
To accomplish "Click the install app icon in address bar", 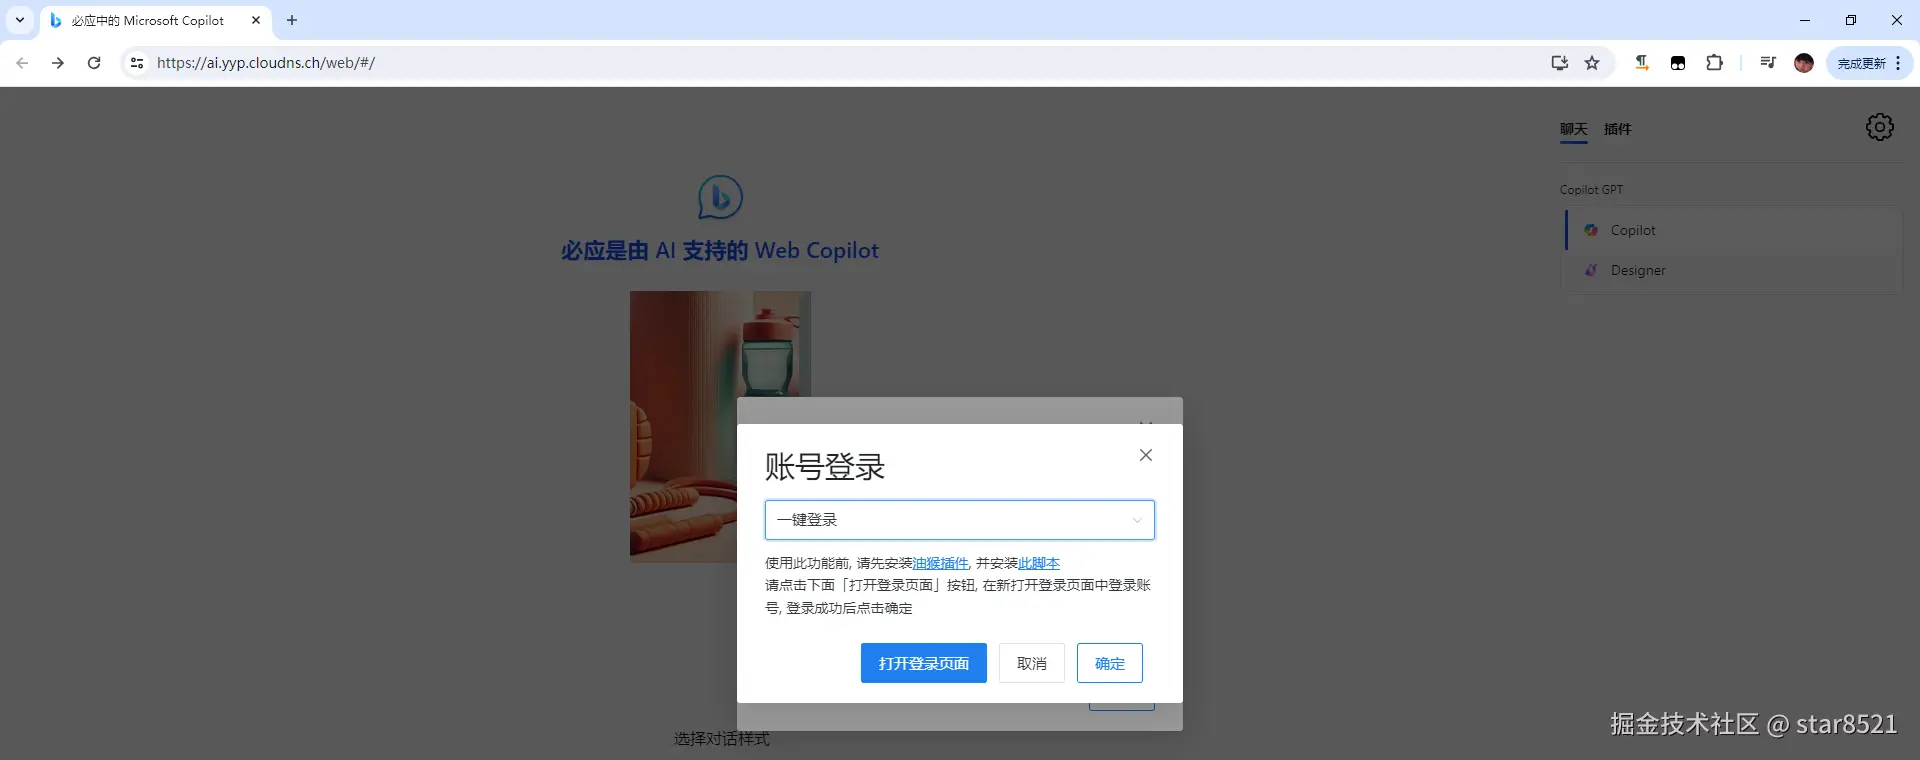I will (x=1560, y=63).
